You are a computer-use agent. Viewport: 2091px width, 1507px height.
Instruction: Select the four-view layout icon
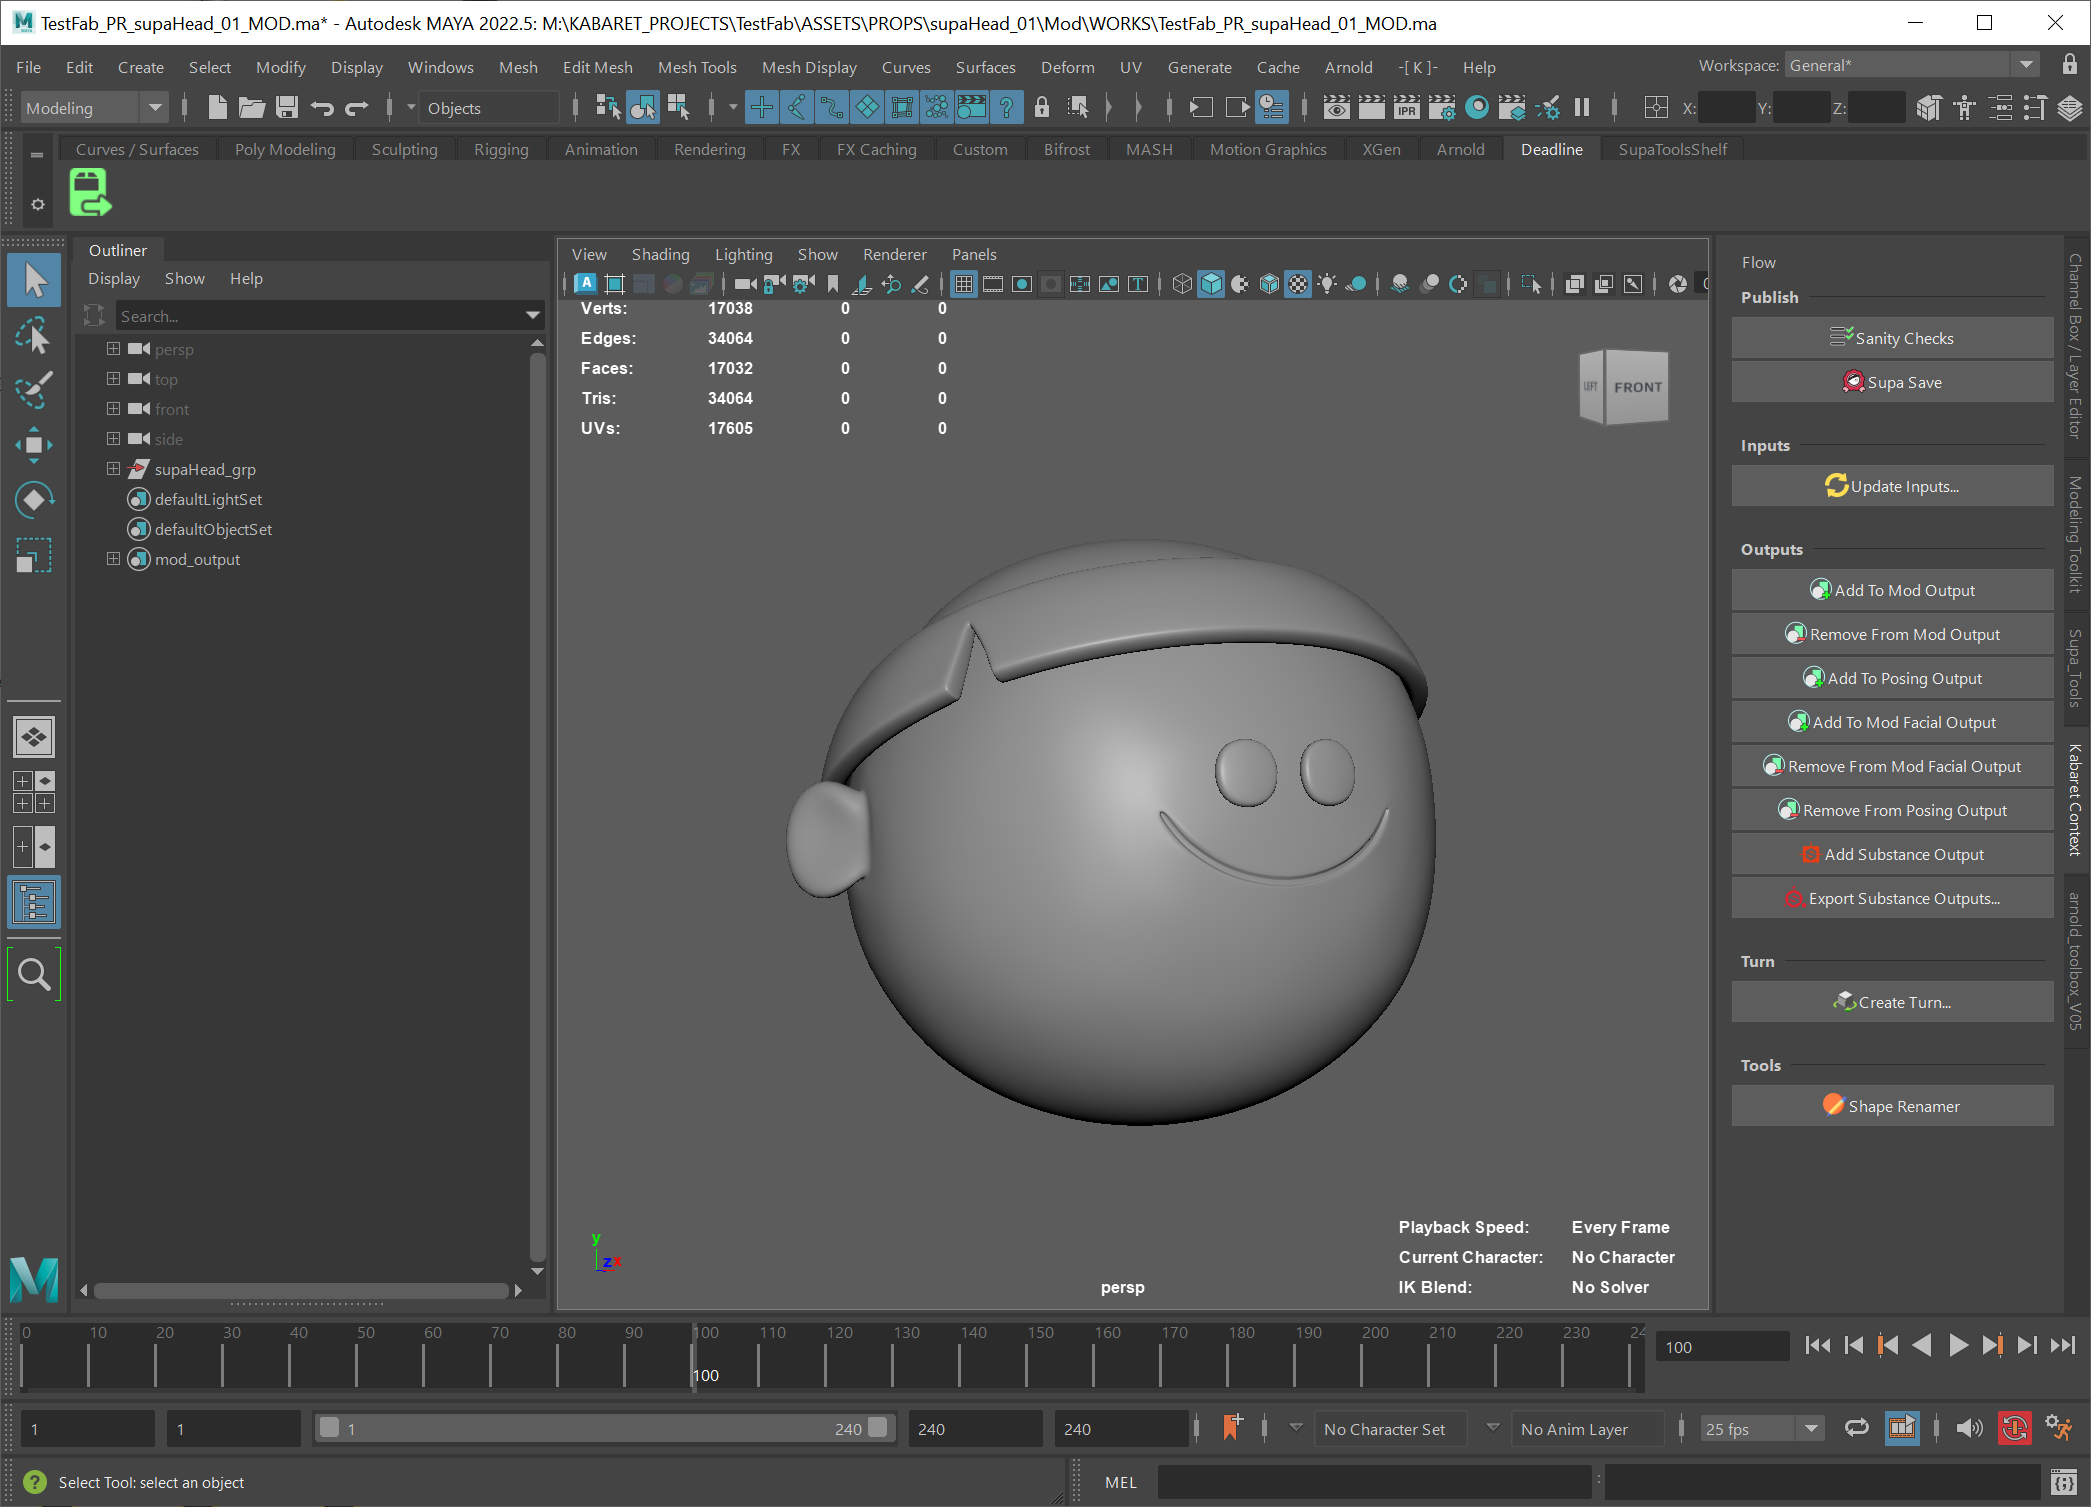[x=34, y=792]
